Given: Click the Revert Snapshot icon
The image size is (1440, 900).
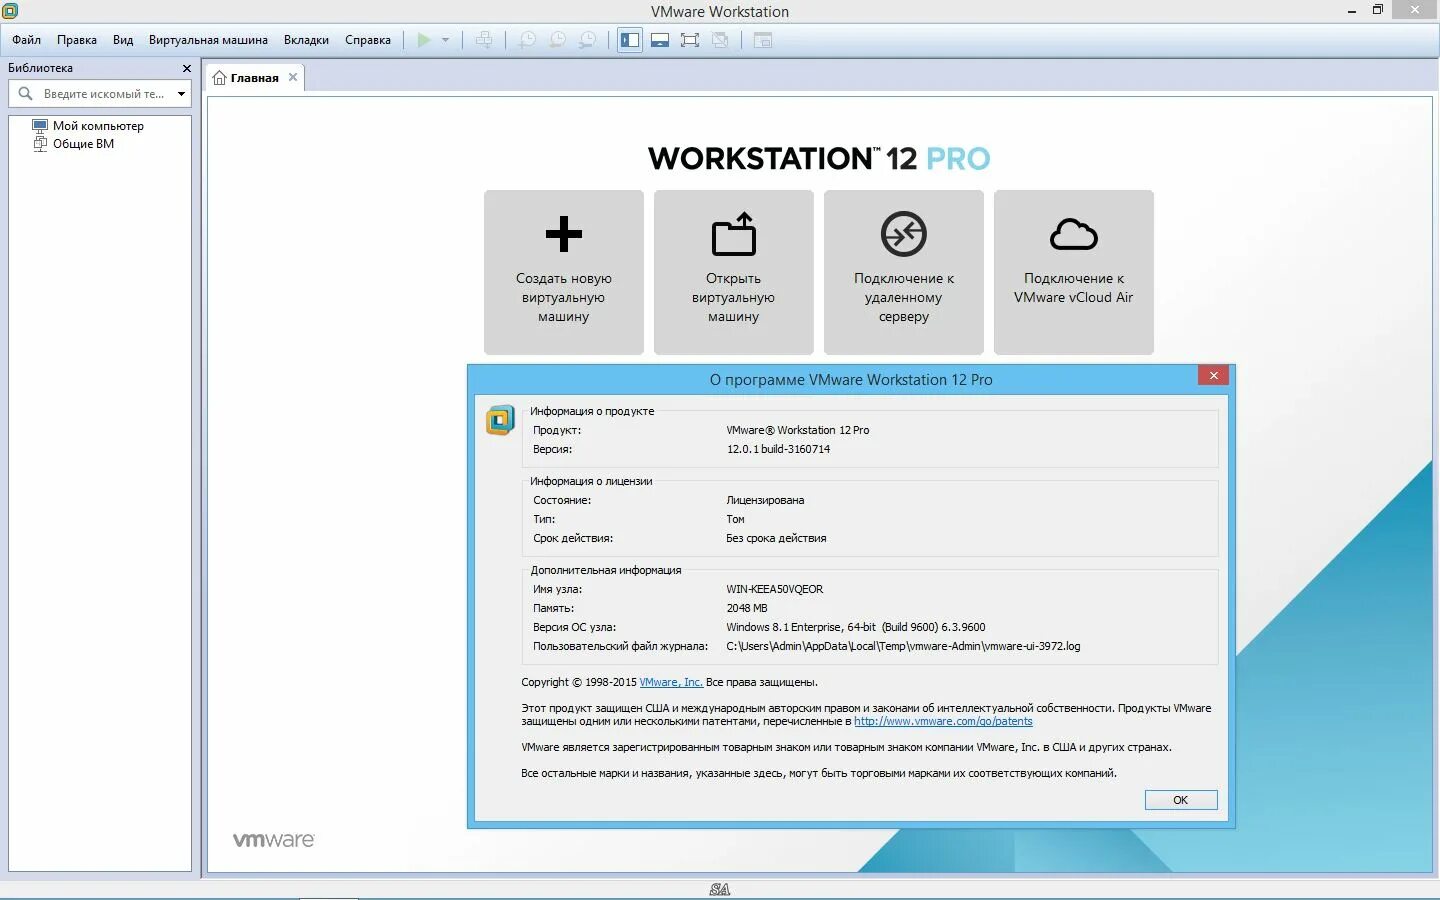Looking at the screenshot, I should point(558,40).
